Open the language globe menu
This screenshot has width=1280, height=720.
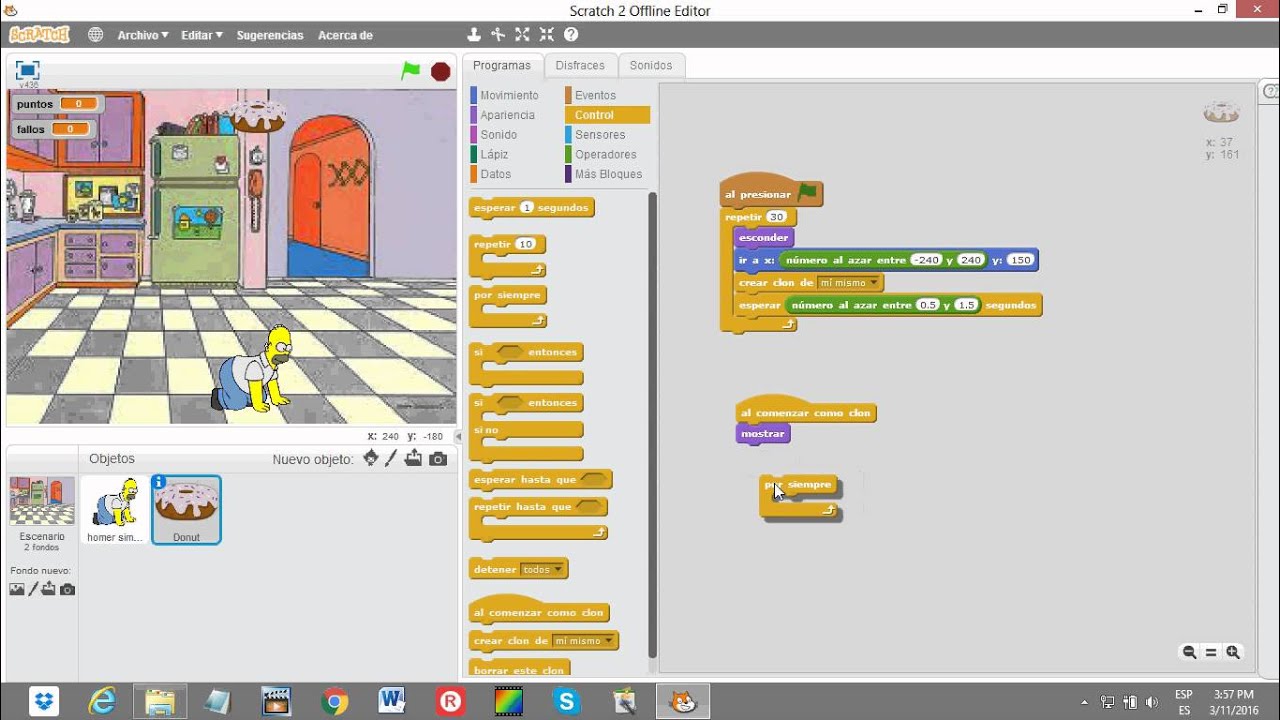95,35
